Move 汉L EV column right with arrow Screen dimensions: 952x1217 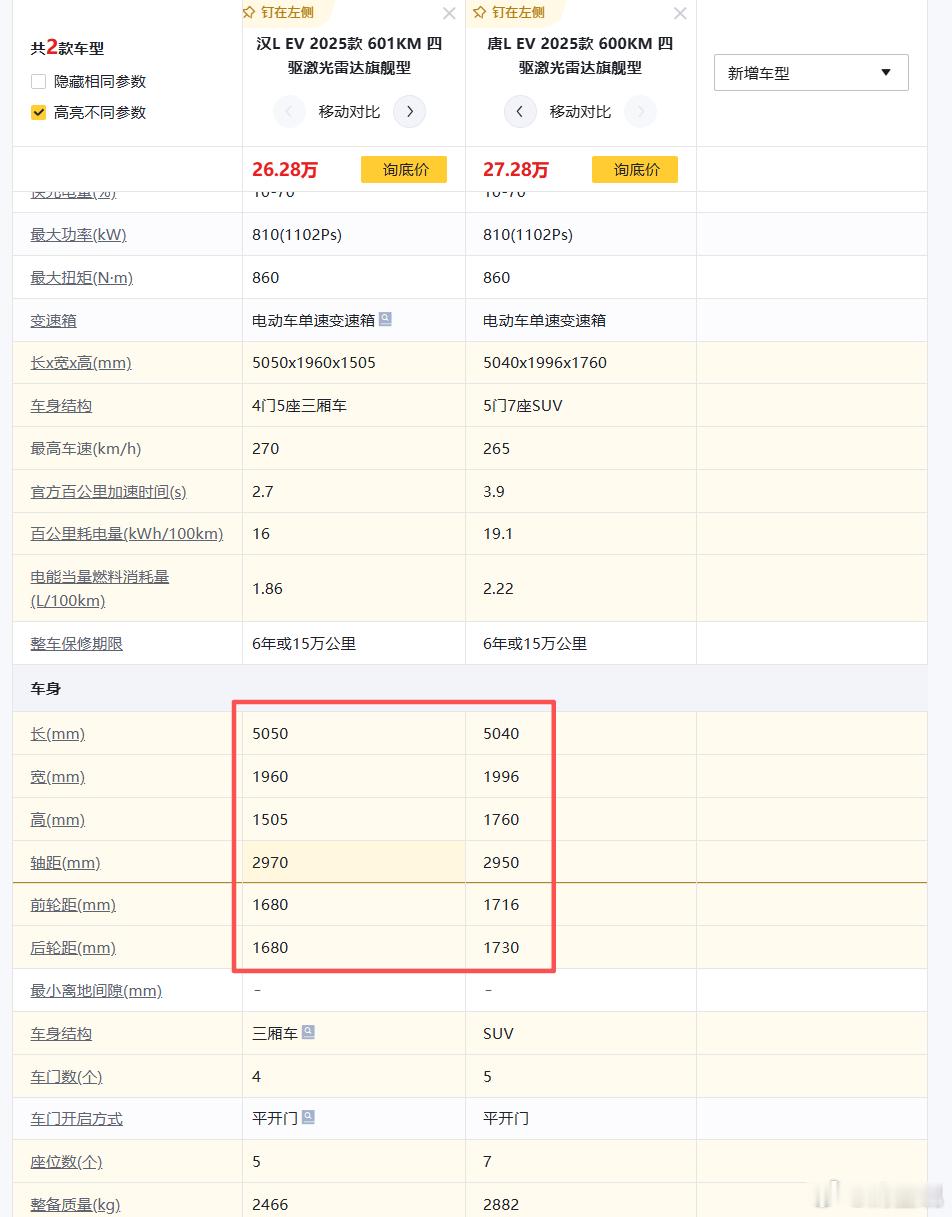point(410,111)
